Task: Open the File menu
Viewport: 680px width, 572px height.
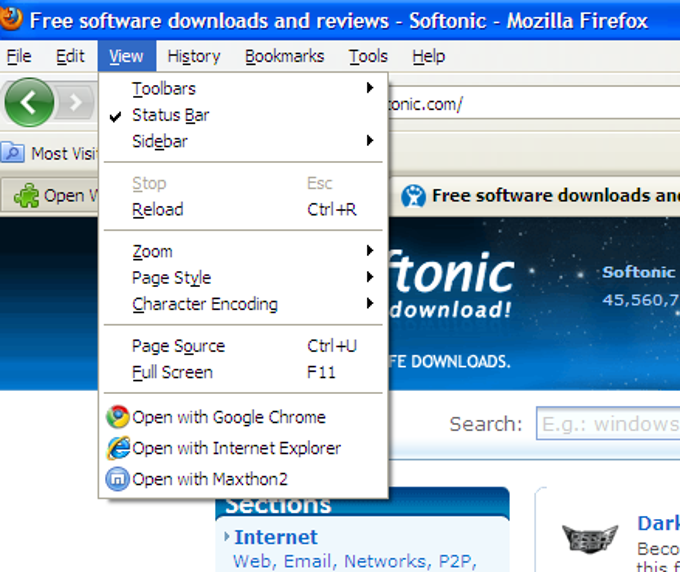Action: click(x=19, y=56)
